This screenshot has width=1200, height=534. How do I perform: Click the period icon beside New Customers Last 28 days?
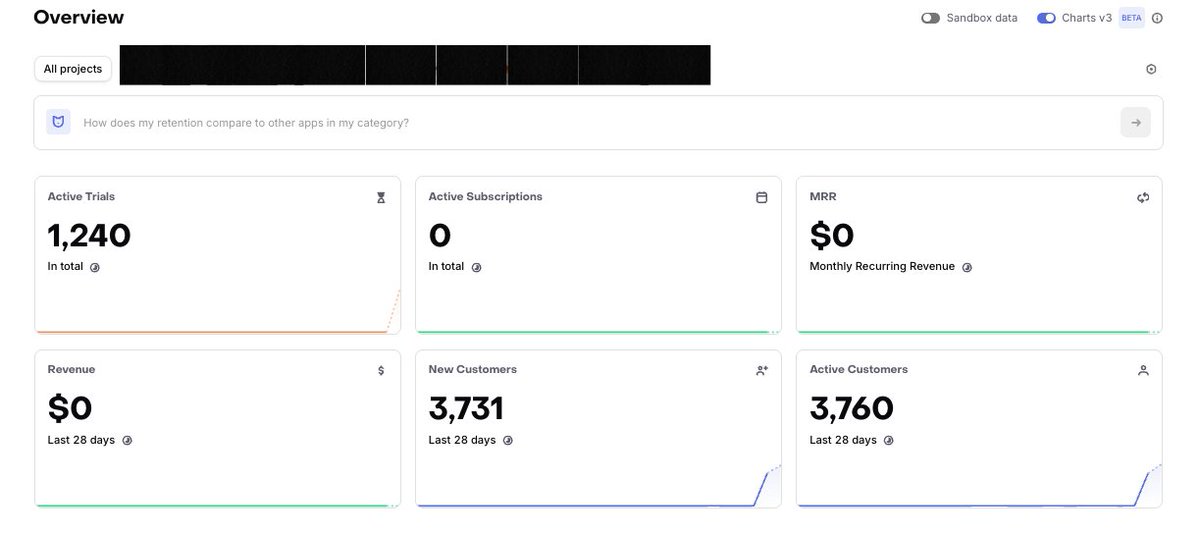[x=508, y=441]
